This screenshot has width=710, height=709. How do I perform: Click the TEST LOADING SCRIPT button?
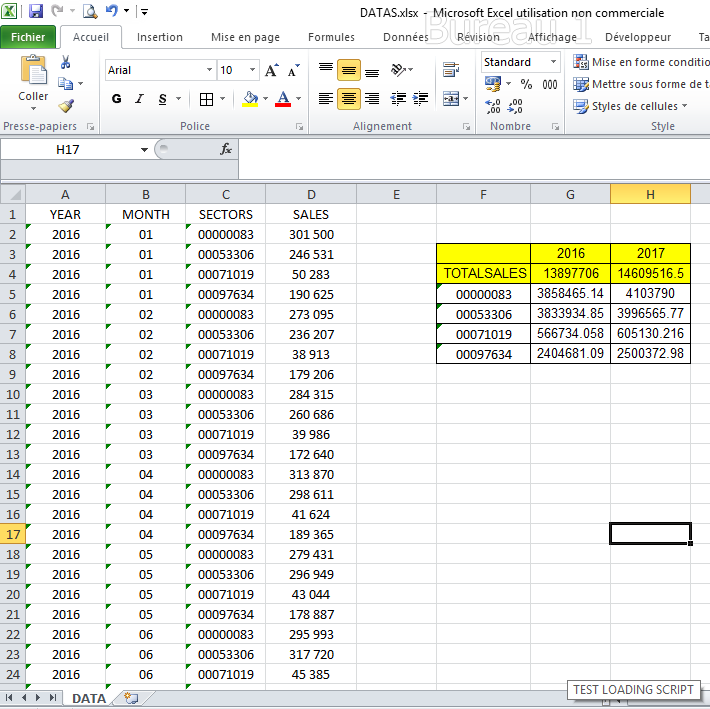634,690
